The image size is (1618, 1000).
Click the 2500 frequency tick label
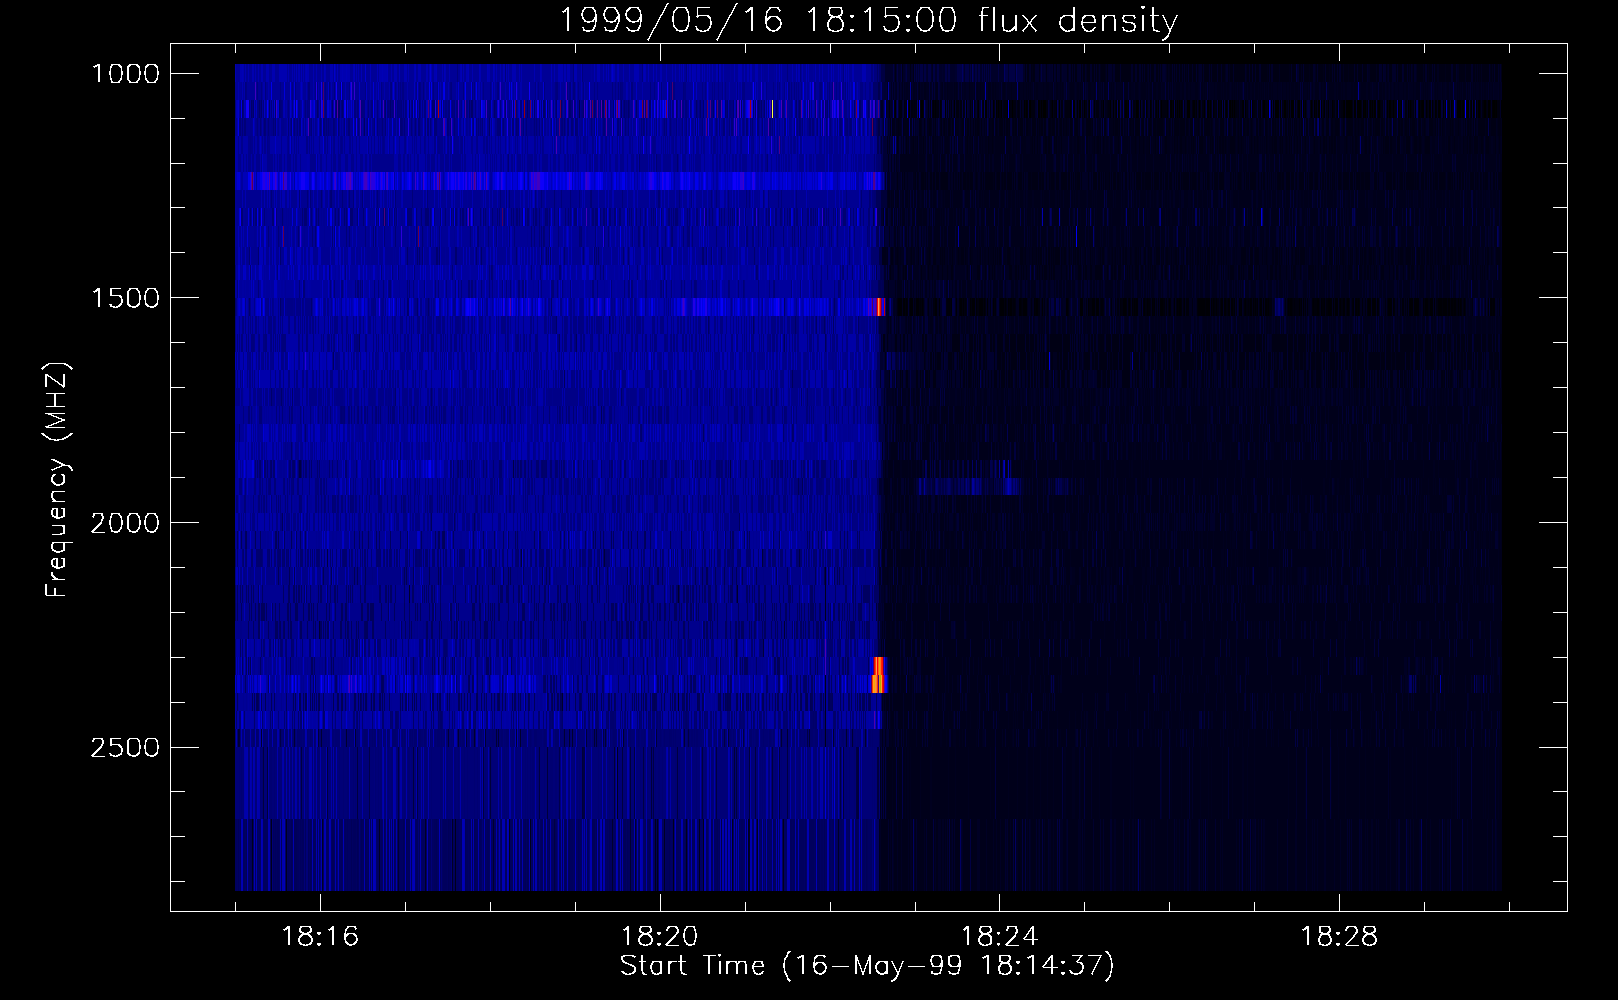pyautogui.click(x=125, y=747)
